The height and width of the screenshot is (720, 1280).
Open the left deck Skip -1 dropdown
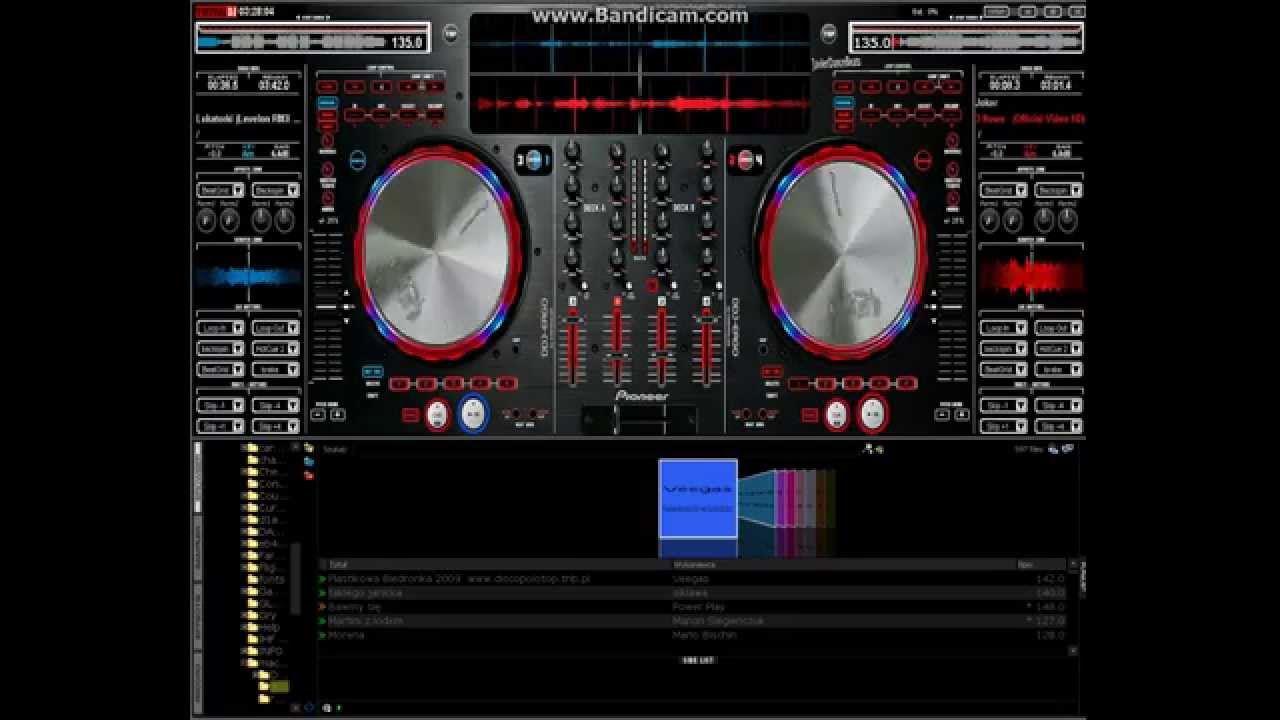[221, 405]
